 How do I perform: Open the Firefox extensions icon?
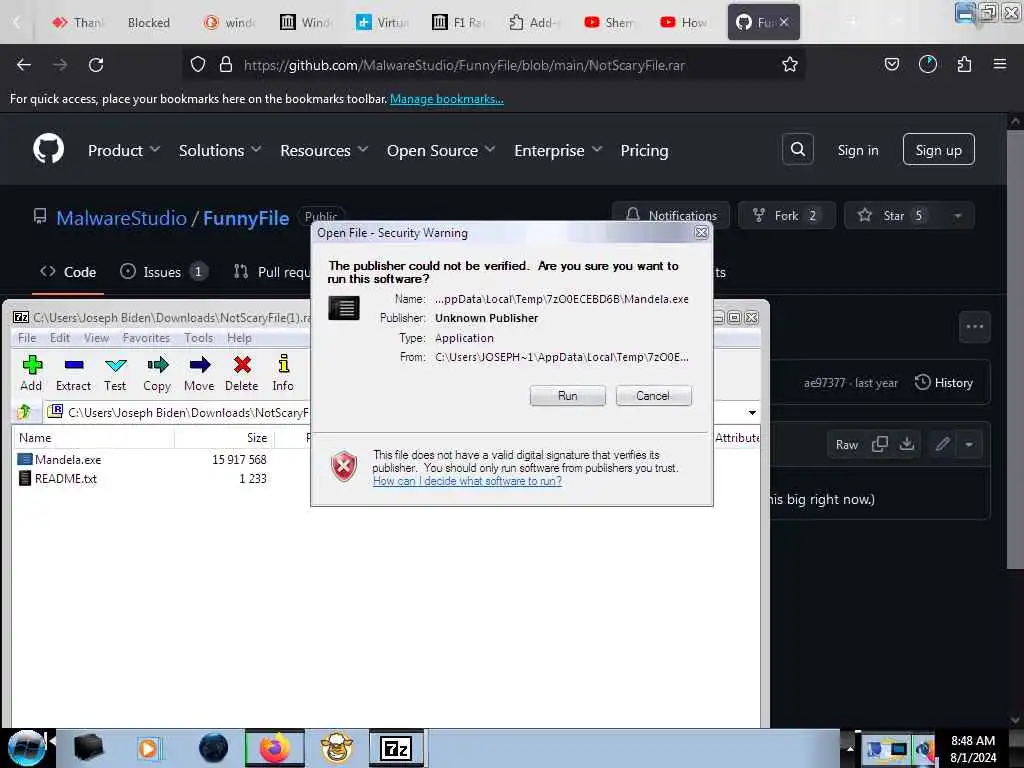tap(964, 64)
